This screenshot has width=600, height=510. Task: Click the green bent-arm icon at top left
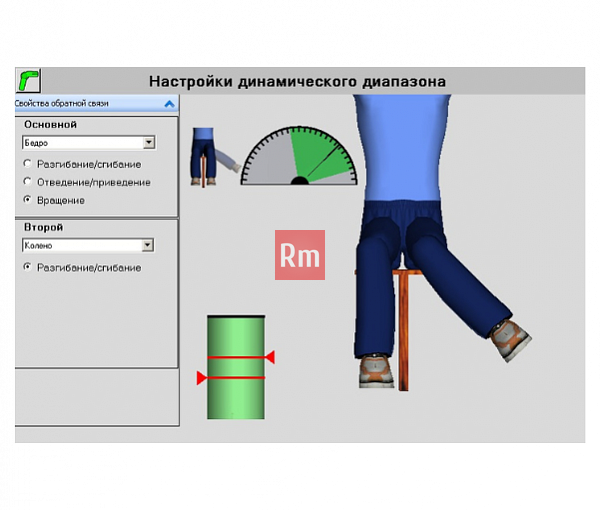point(28,80)
